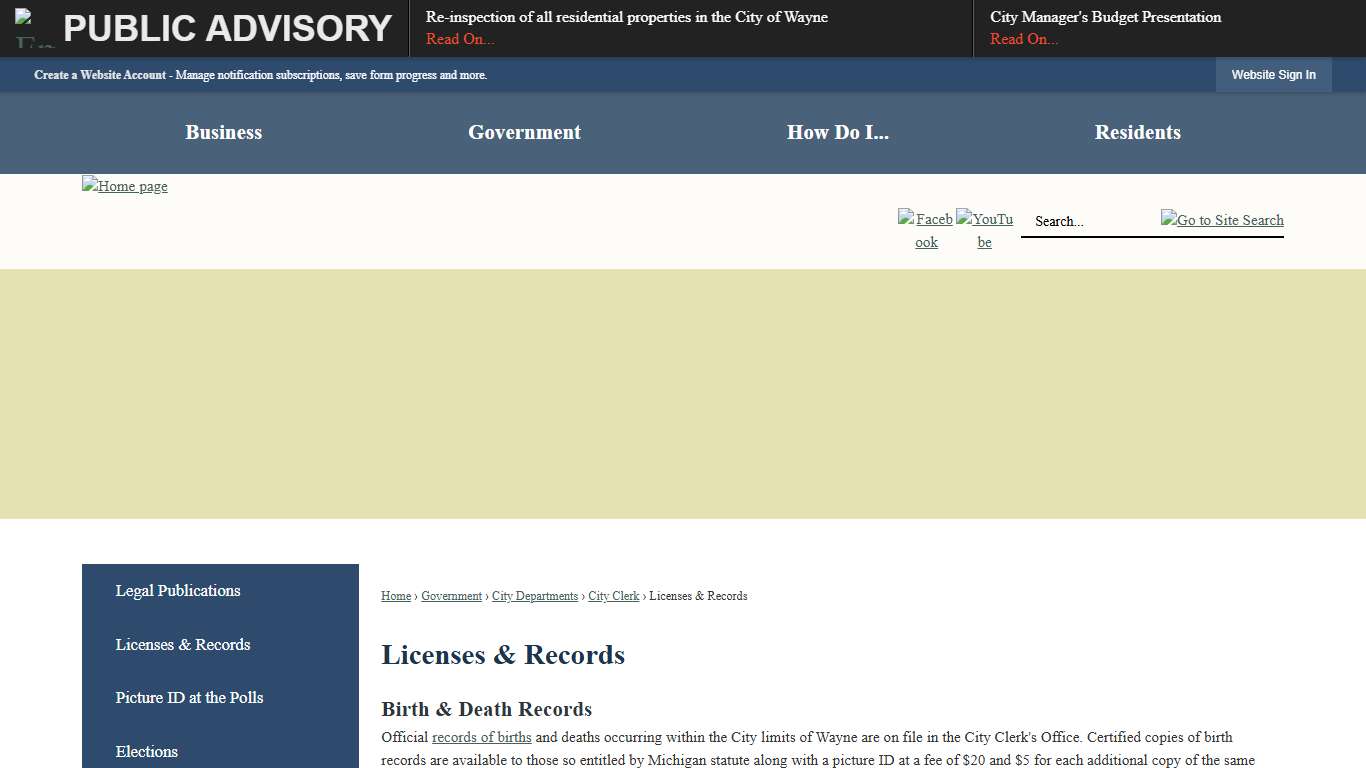Click the Facebook icon

[926, 230]
